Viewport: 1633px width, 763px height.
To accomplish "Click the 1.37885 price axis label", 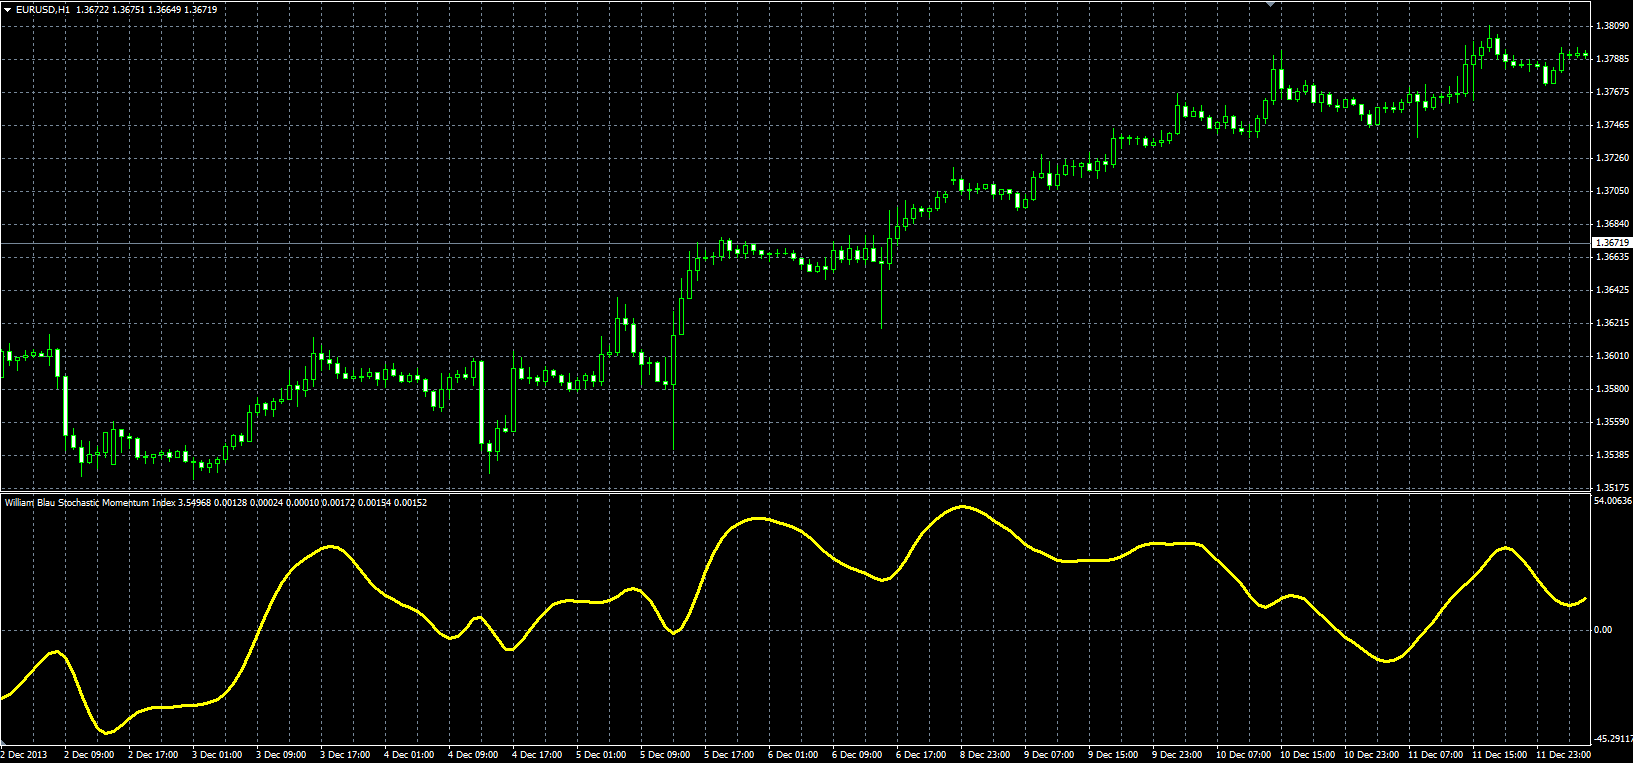I will (x=1613, y=59).
